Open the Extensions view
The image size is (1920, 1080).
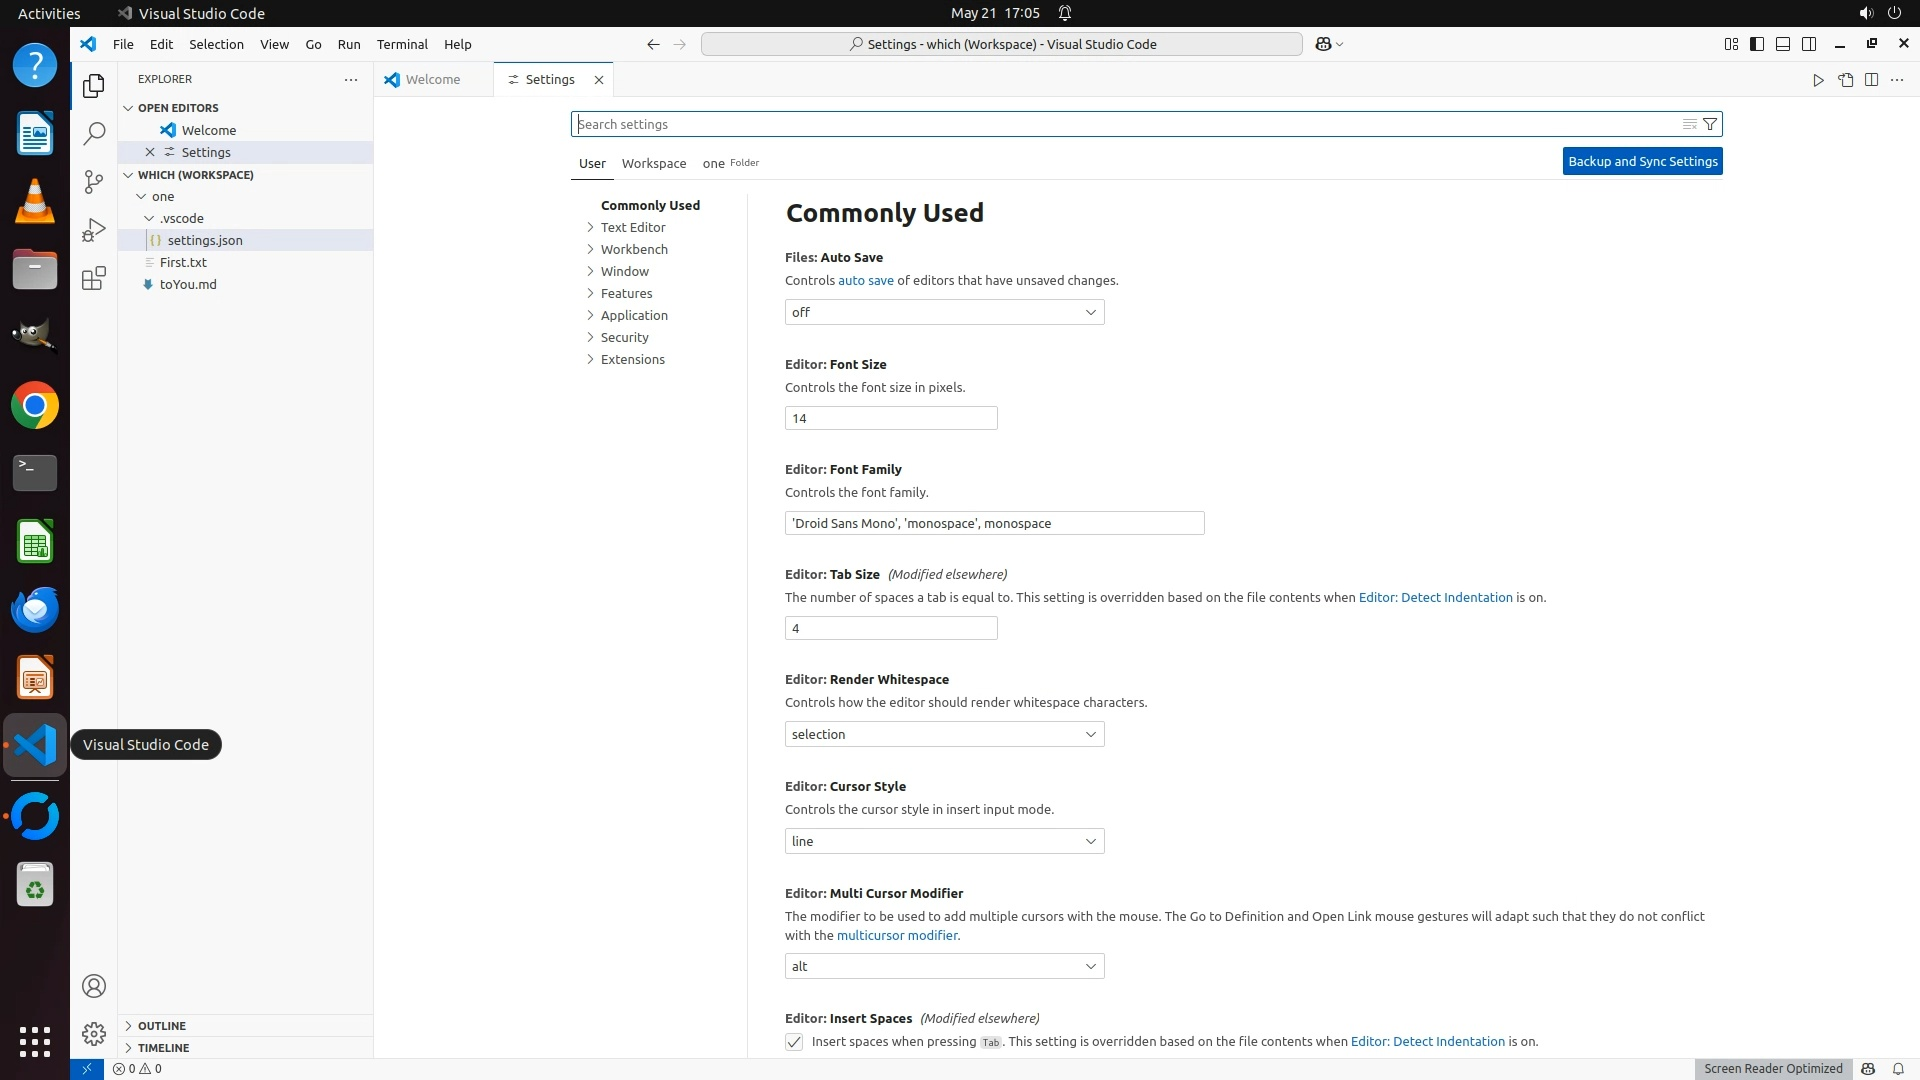(x=94, y=278)
